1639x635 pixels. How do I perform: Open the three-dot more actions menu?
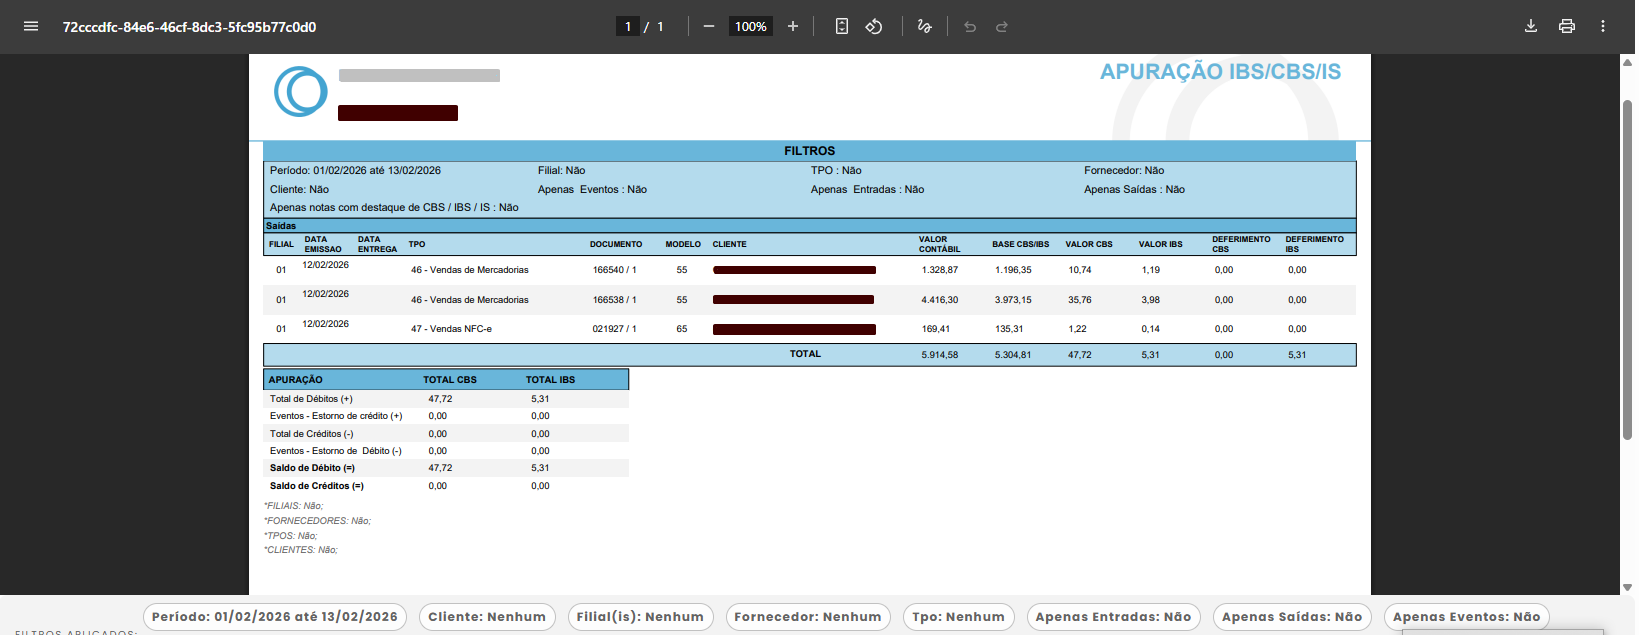coord(1603,27)
